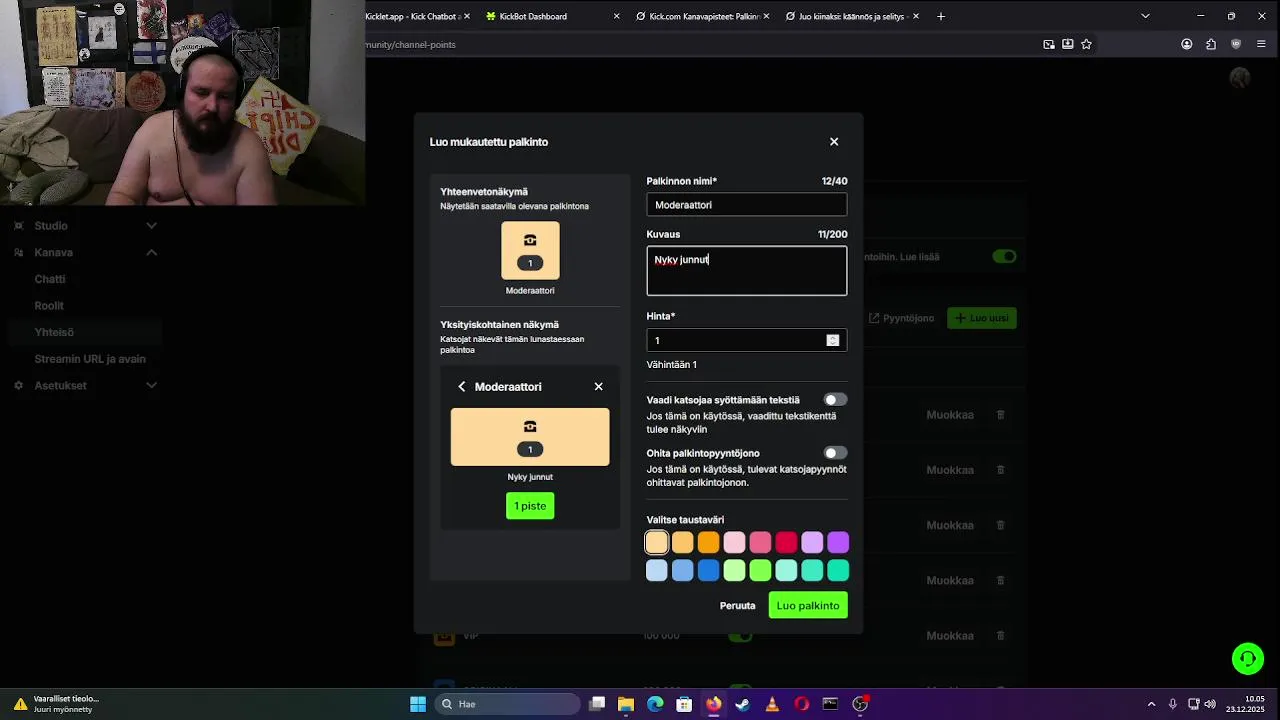Toggle the VIP reward row switch
Screen dimensions: 1280x720
coord(740,636)
